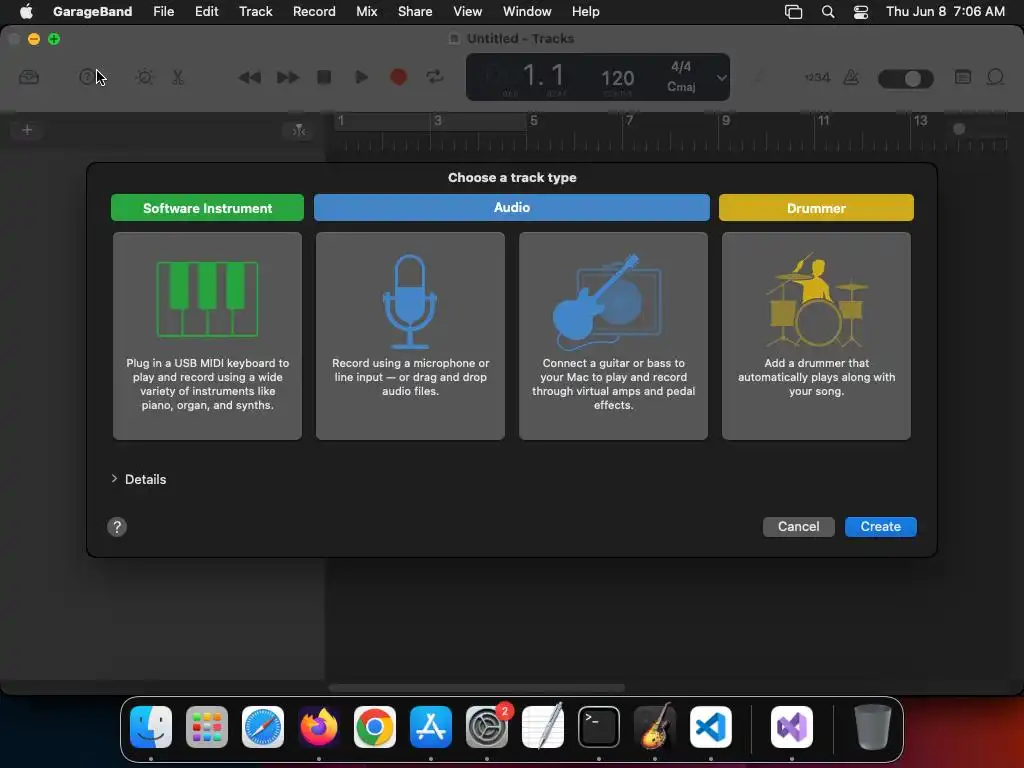Screen dimensions: 1024x768
Task: Select the guitar or bass audio card
Action: click(x=613, y=336)
